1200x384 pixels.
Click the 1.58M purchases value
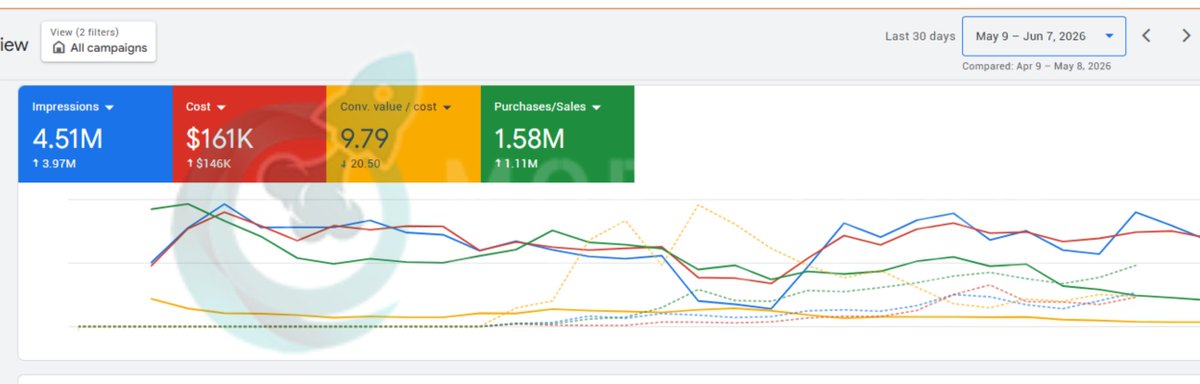530,138
